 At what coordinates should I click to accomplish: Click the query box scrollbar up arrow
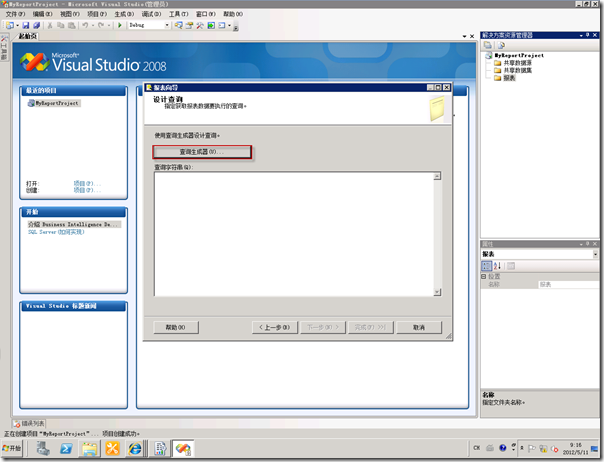[x=437, y=176]
